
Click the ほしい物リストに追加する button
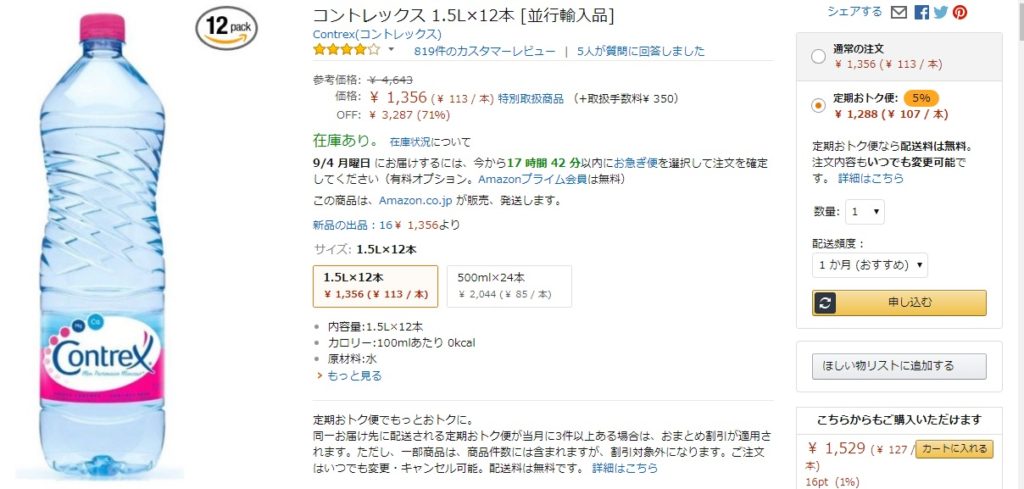897,366
